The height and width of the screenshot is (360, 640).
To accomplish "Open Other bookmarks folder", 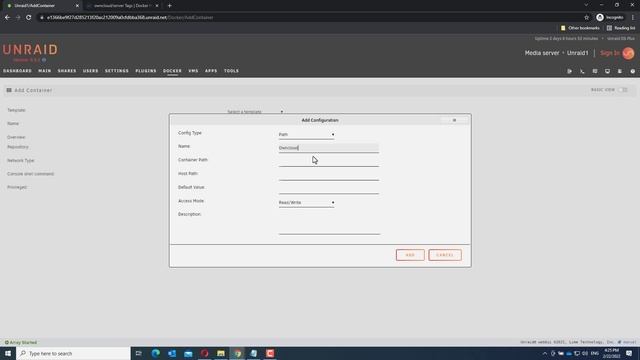I will (580, 28).
